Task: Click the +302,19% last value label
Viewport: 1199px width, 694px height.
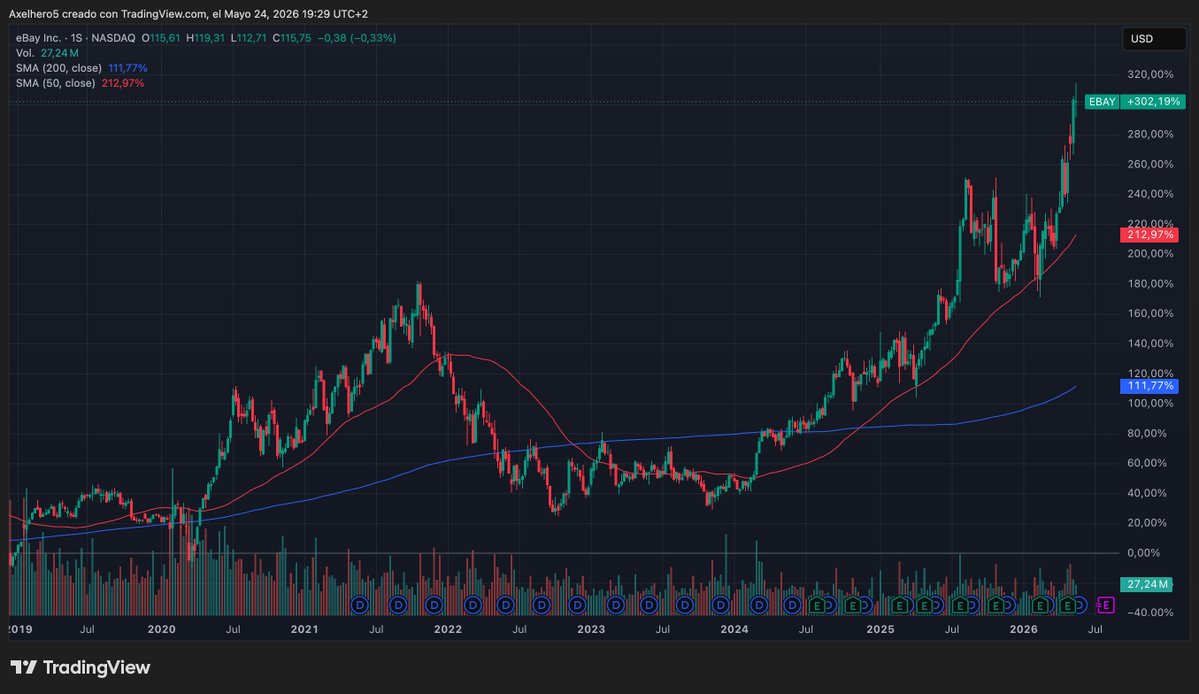Action: (1153, 102)
